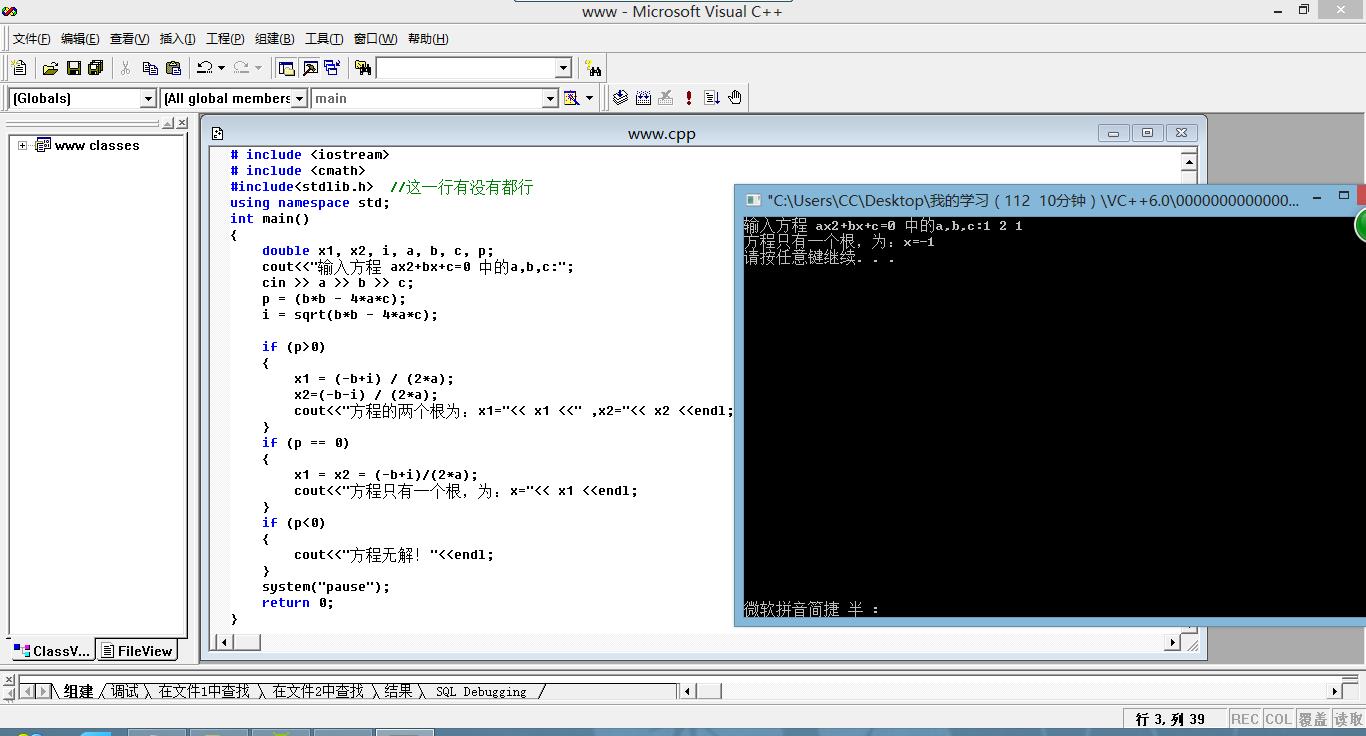The image size is (1366, 736).
Task: Click the Undo arrow icon
Action: [204, 68]
